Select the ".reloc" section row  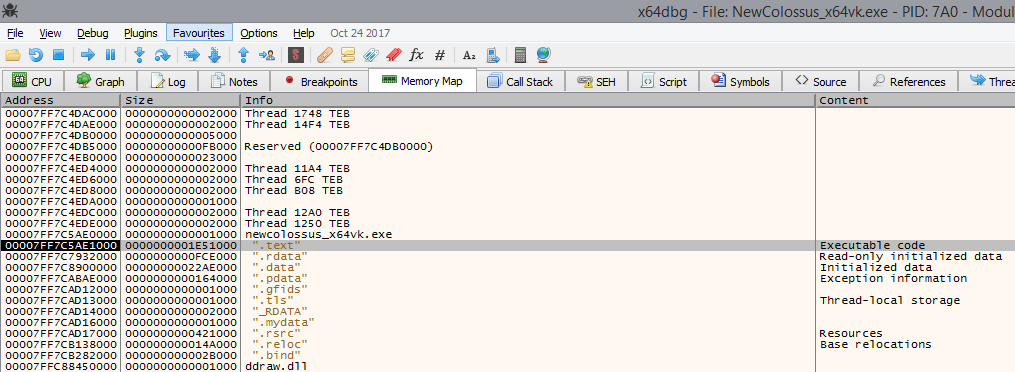[x=508, y=345]
